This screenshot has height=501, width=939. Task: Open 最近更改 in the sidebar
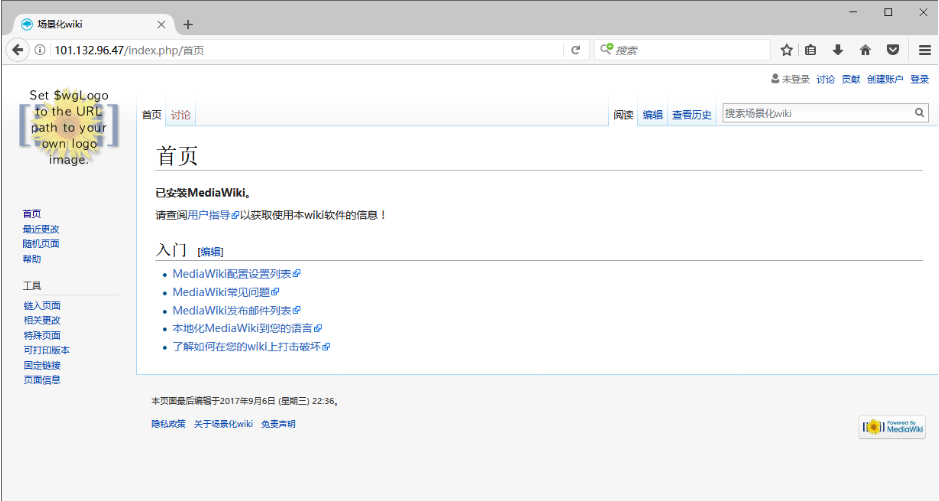tap(41, 229)
